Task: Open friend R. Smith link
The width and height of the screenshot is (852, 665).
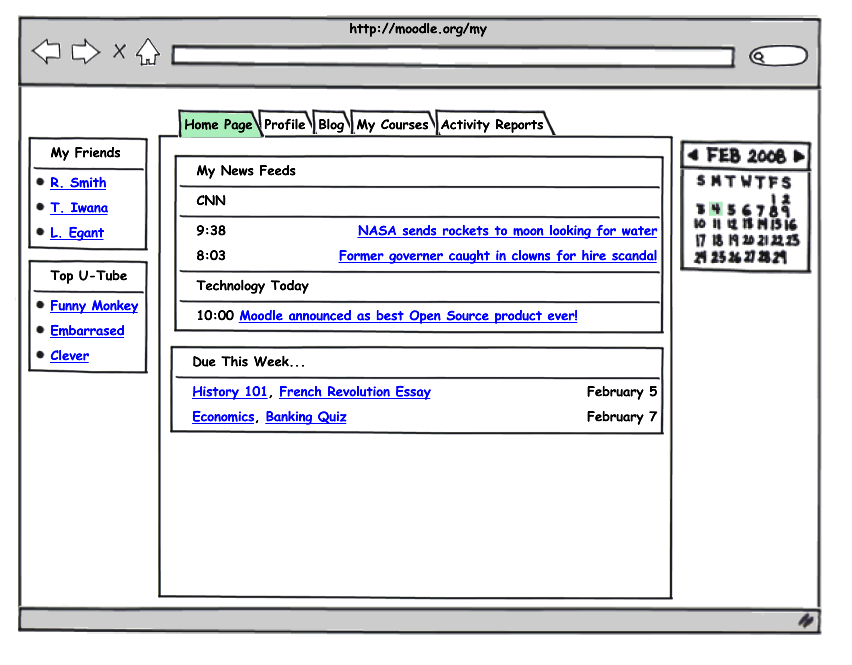Action: (x=78, y=183)
